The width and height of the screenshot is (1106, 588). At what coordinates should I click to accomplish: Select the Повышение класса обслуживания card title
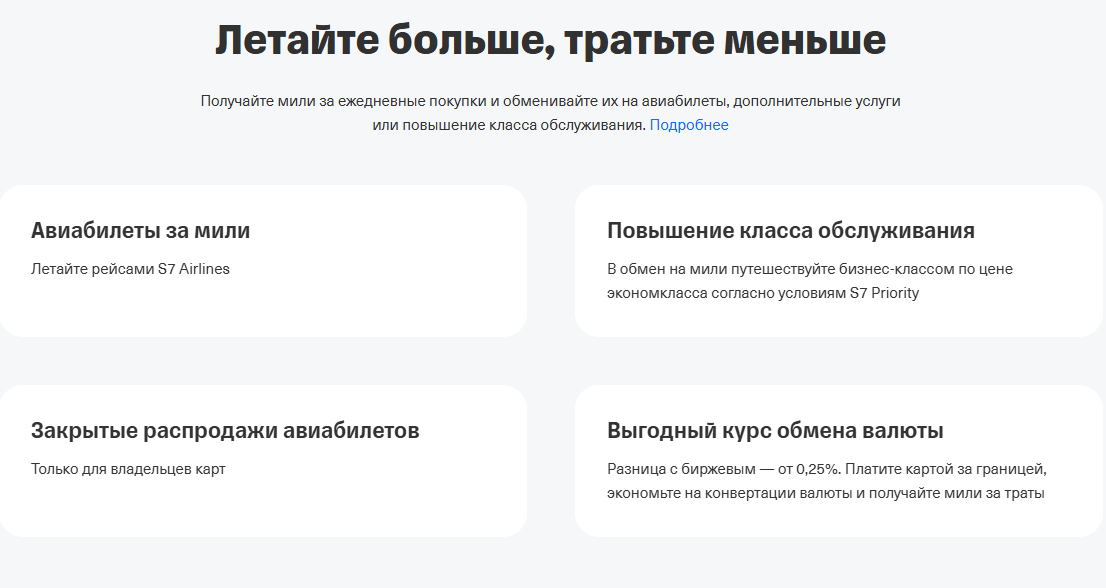pos(790,231)
